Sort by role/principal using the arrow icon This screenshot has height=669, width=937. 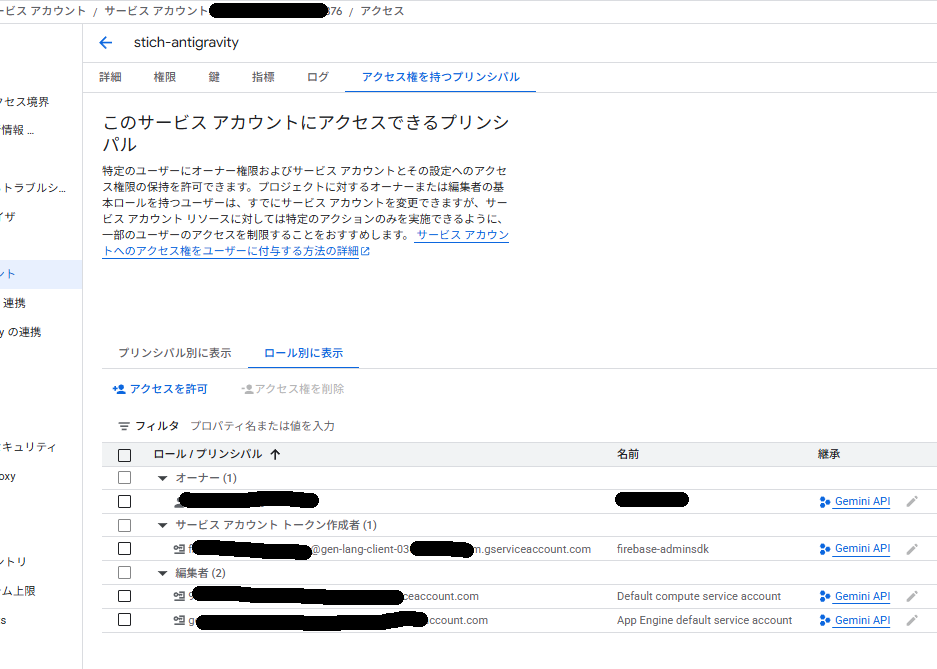(x=276, y=454)
